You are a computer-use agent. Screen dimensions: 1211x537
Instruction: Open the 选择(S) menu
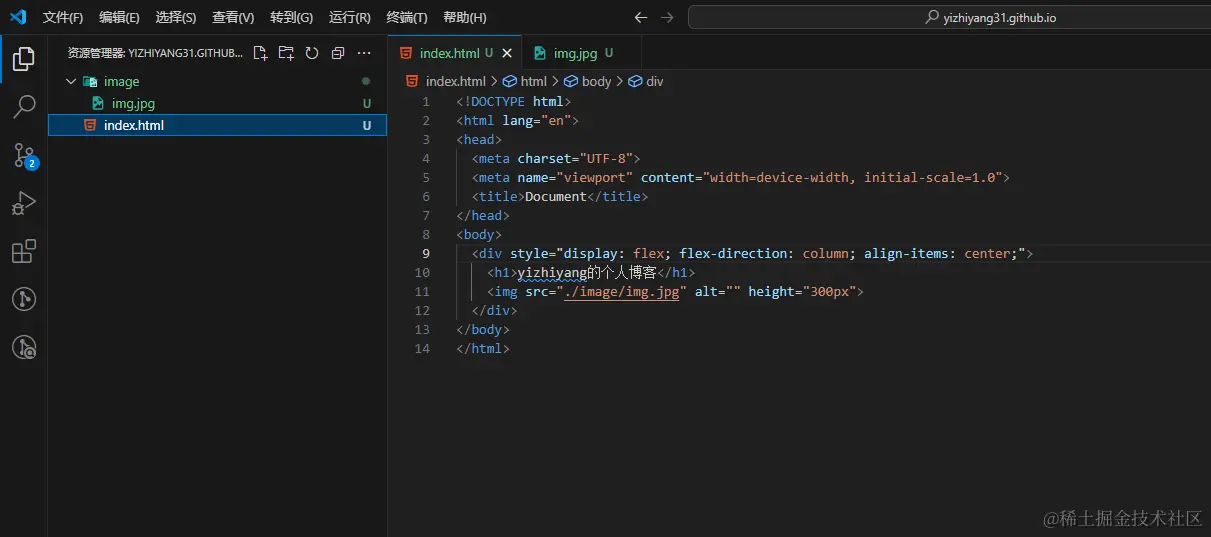176,17
